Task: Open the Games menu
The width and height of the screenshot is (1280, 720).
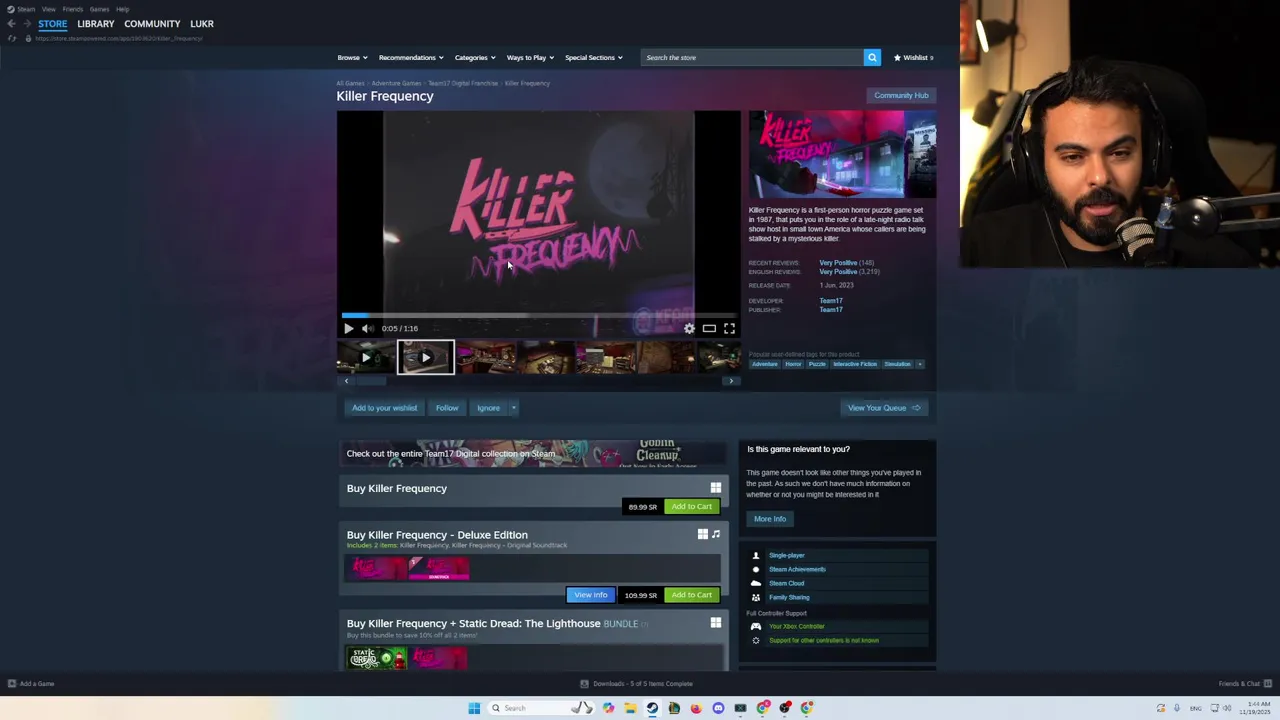Action: (x=99, y=9)
